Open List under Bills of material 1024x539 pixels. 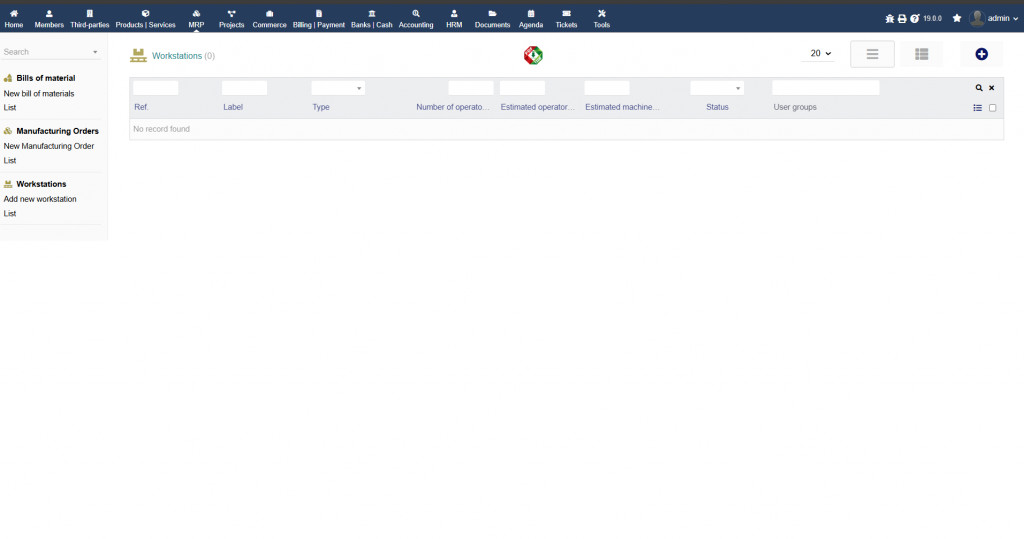(10, 108)
